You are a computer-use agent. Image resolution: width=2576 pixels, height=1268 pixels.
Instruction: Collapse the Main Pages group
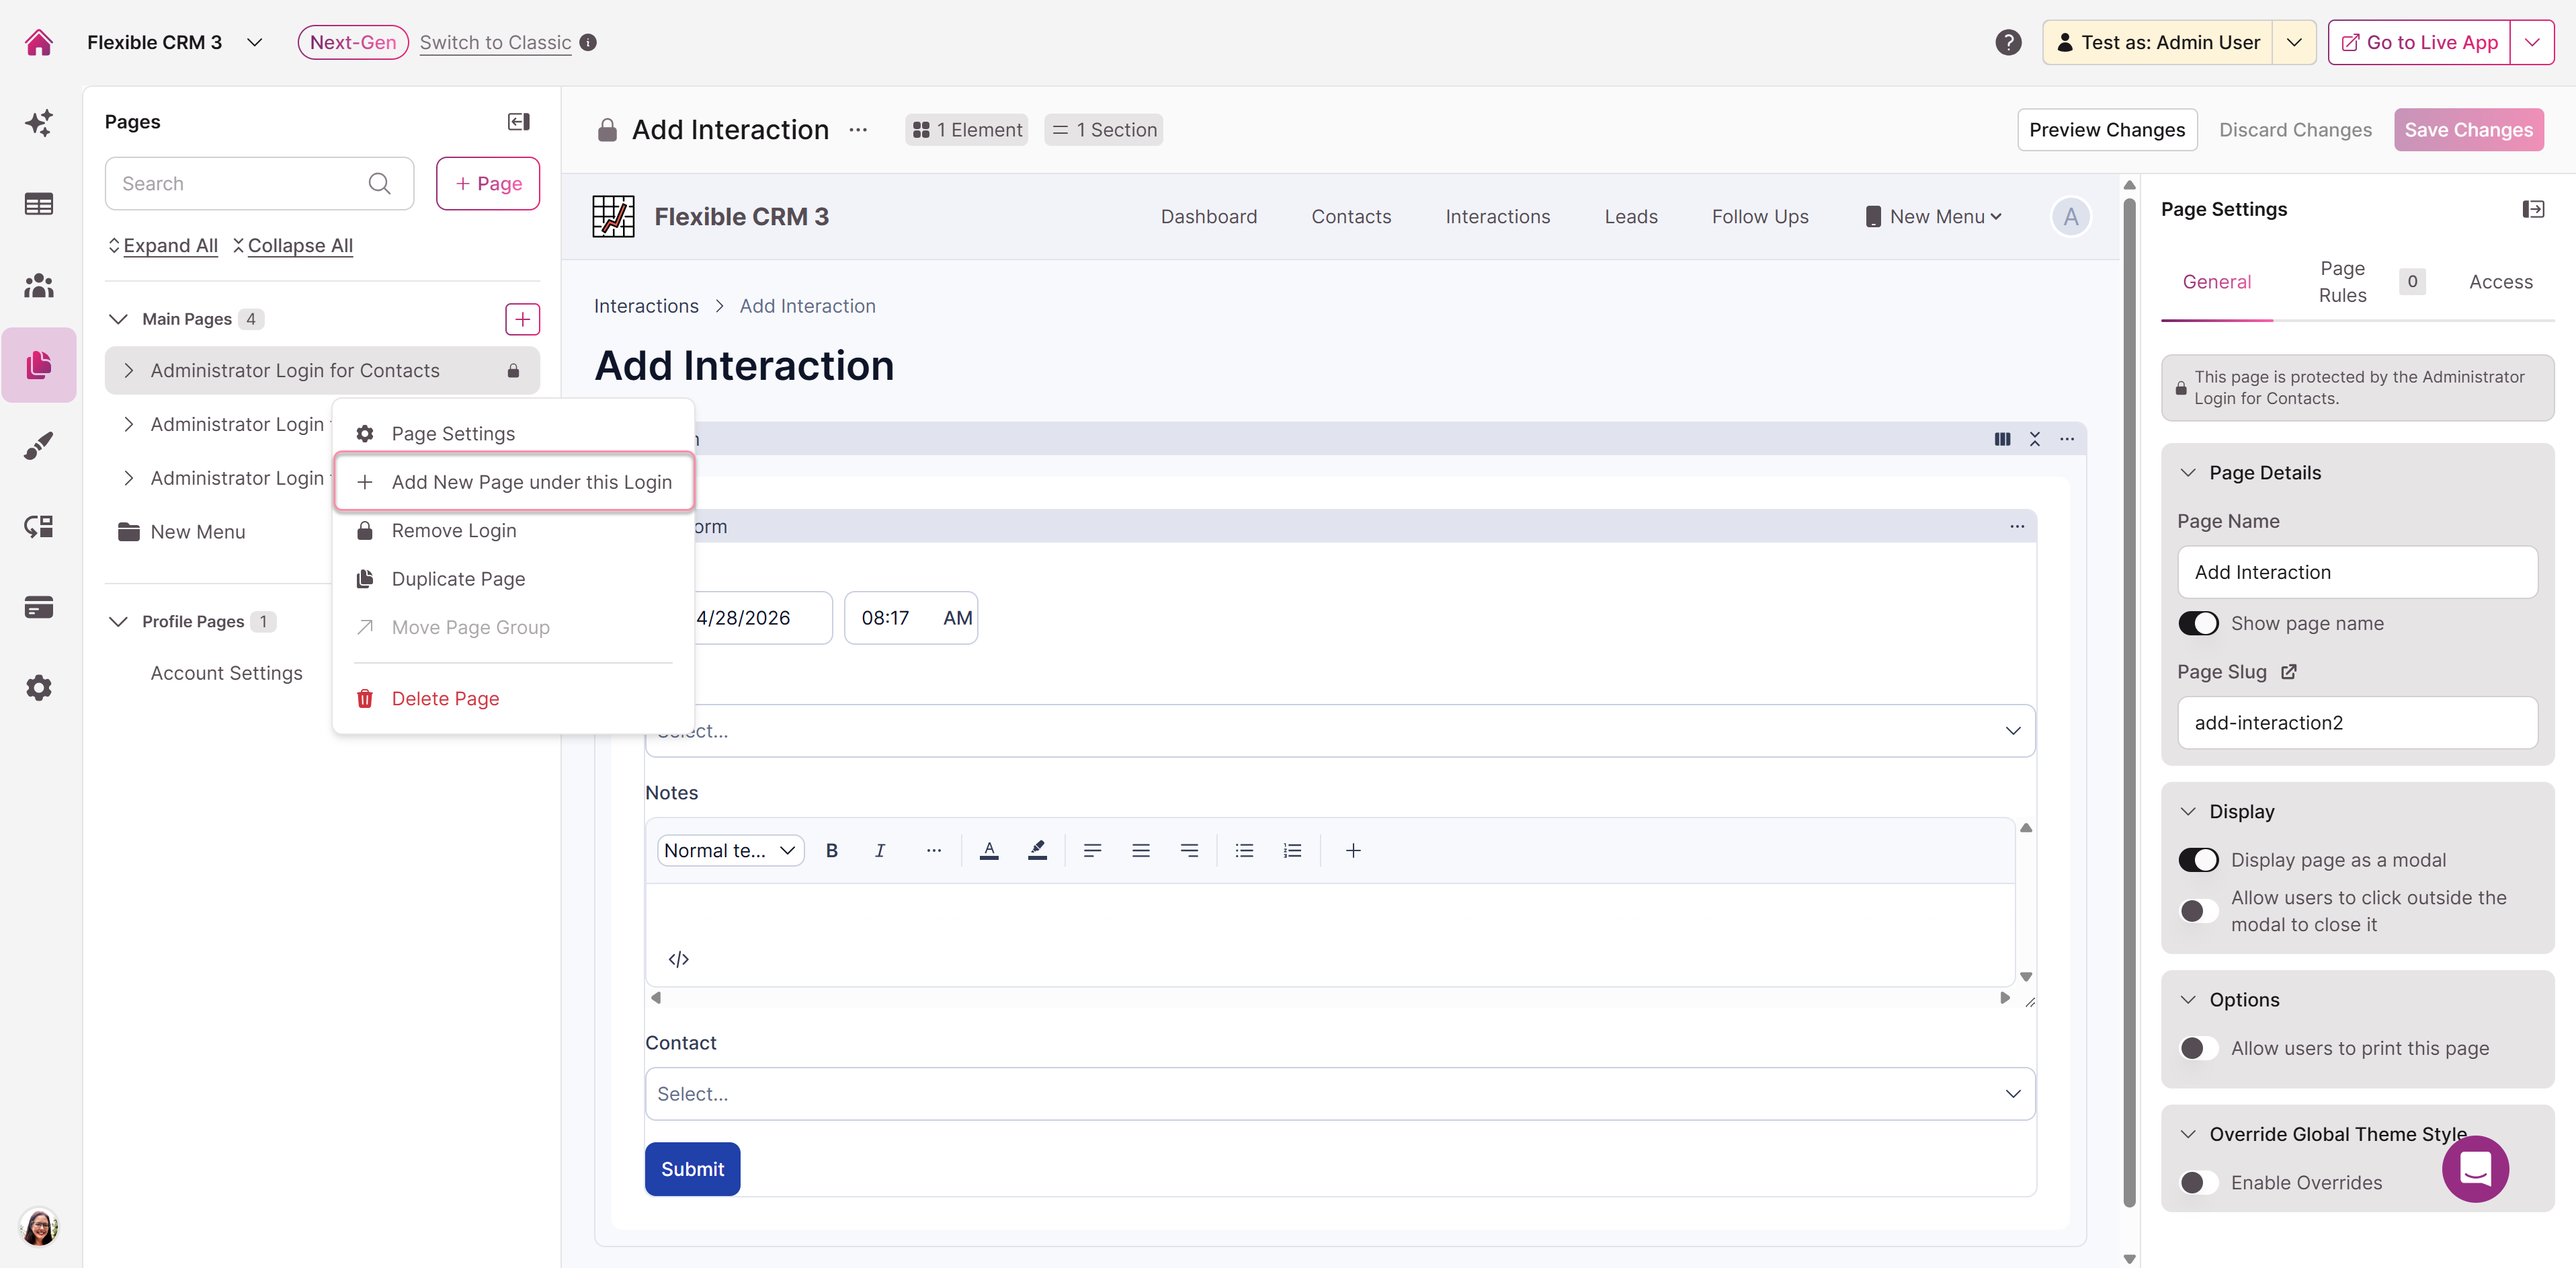118,319
